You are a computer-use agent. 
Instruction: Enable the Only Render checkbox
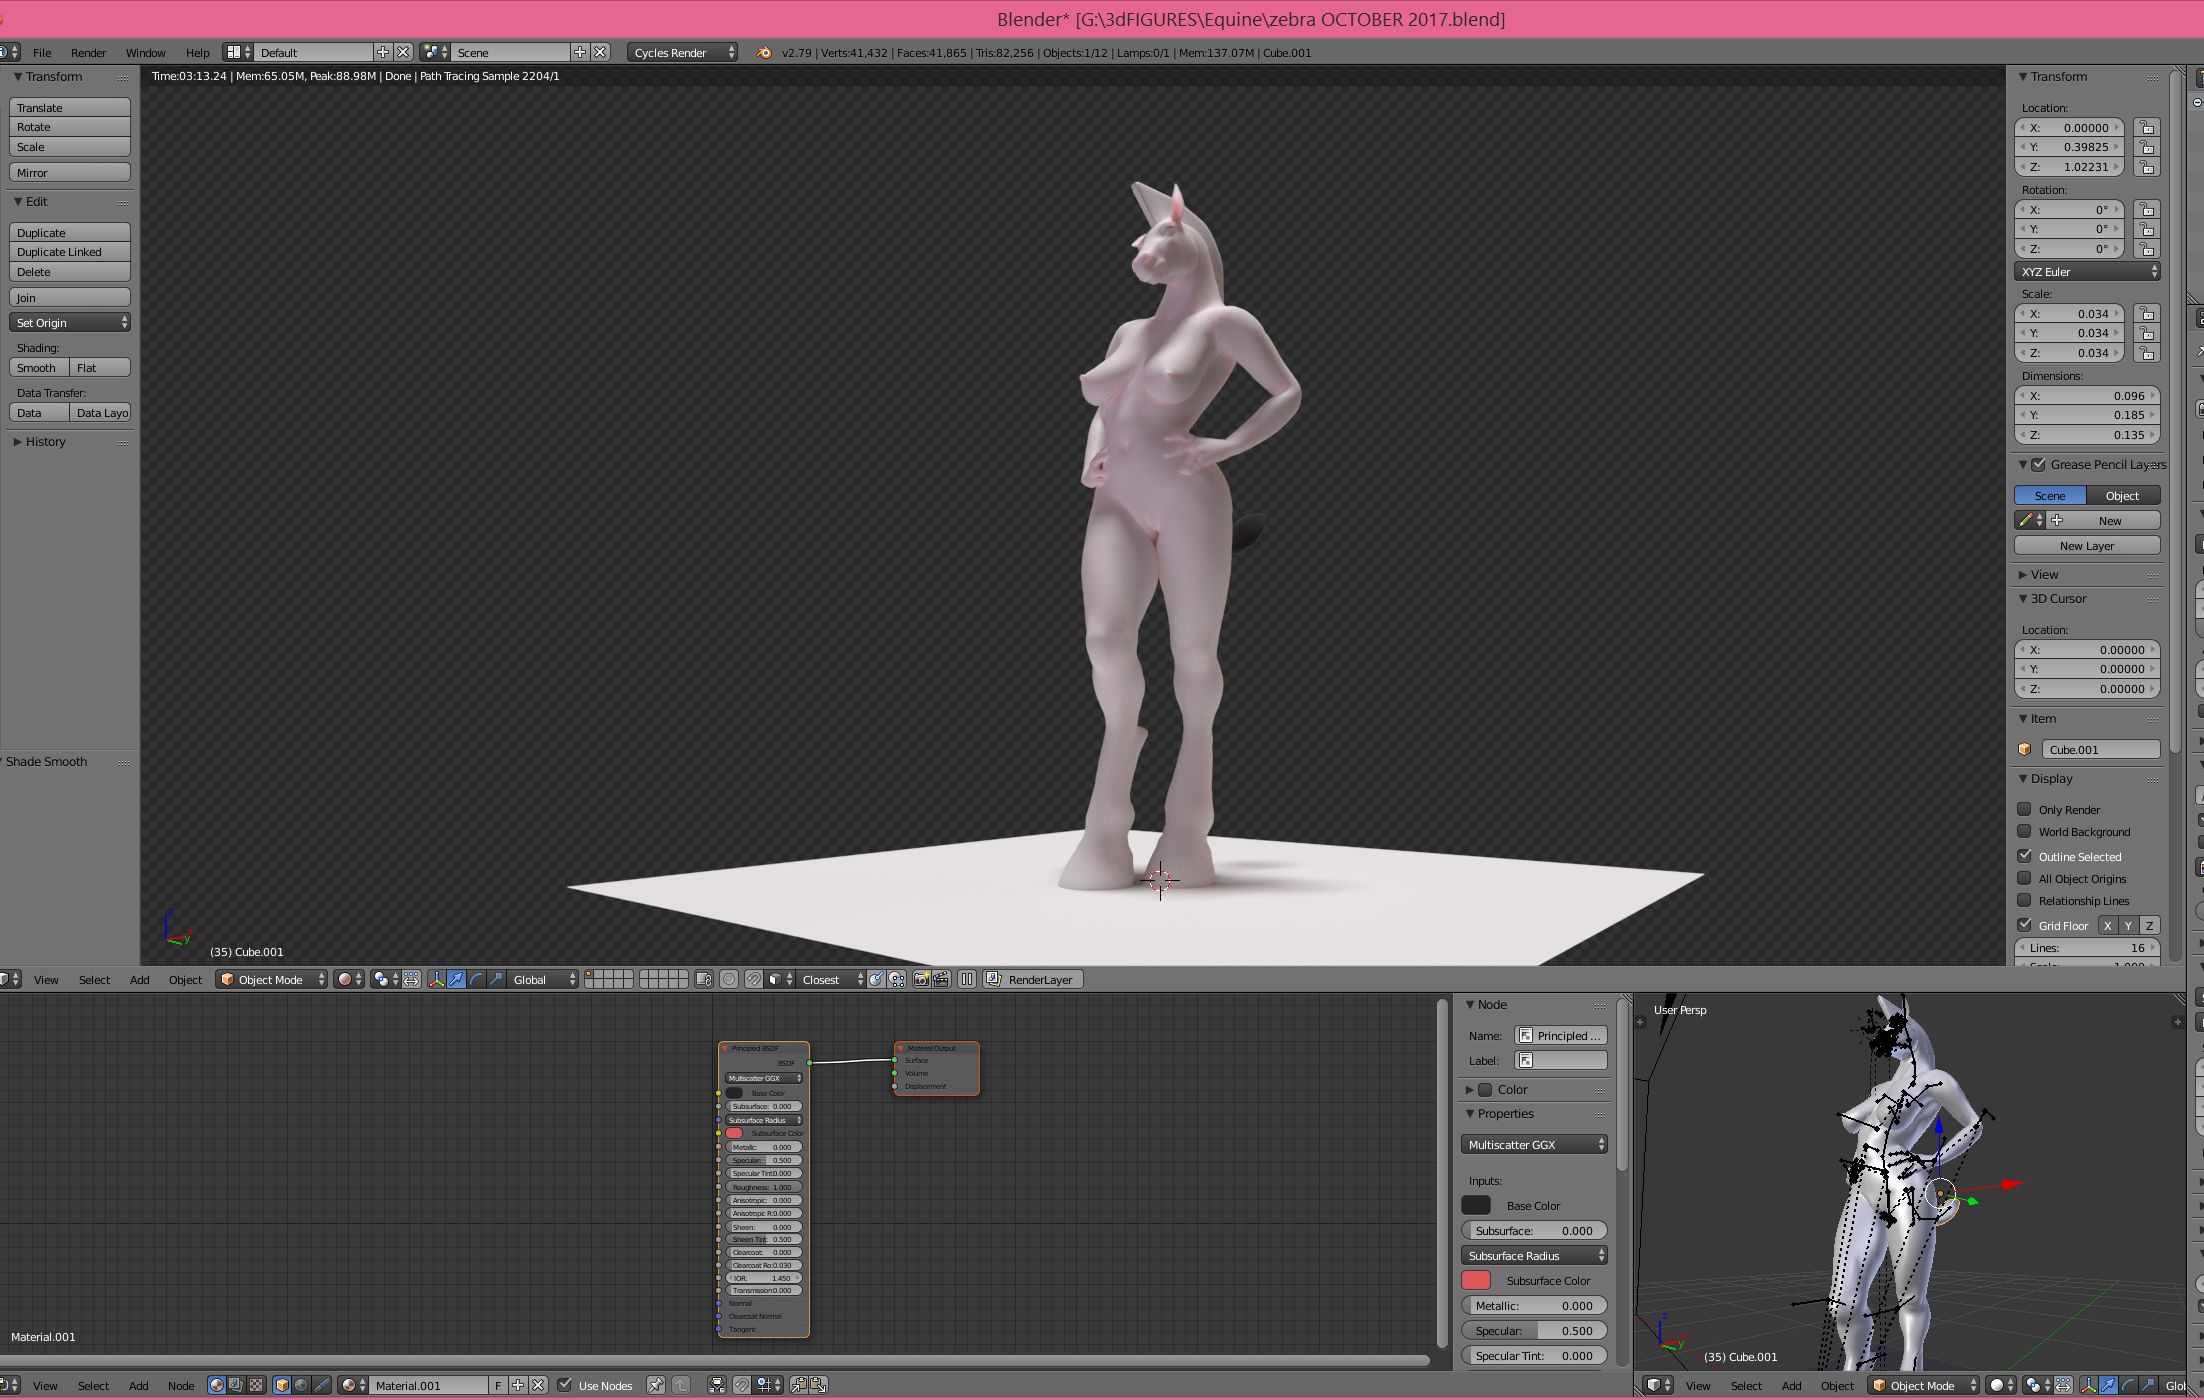click(2024, 810)
